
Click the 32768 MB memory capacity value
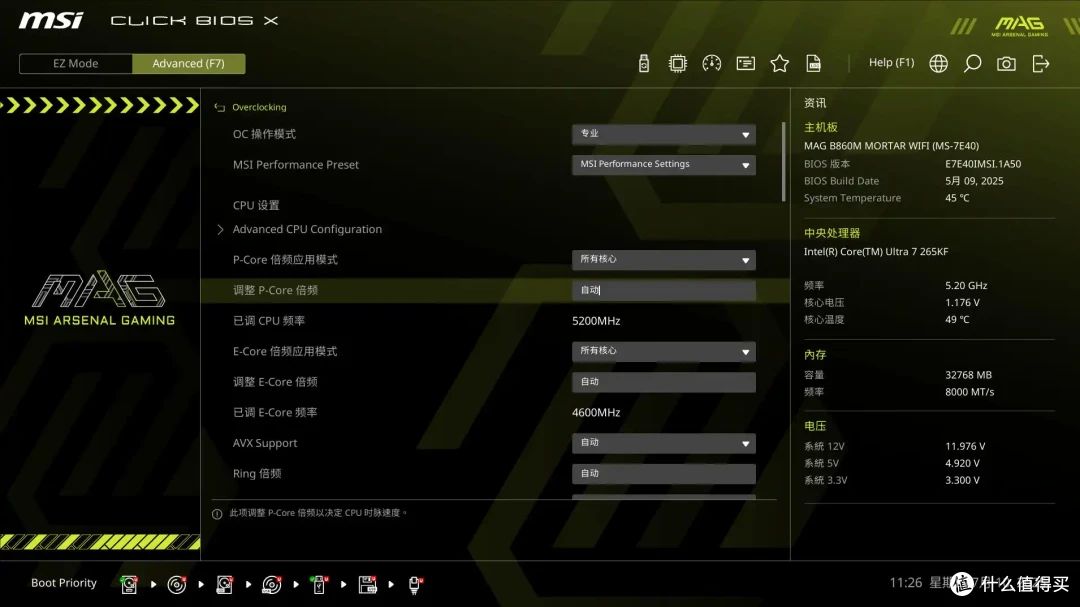pyautogui.click(x=968, y=375)
